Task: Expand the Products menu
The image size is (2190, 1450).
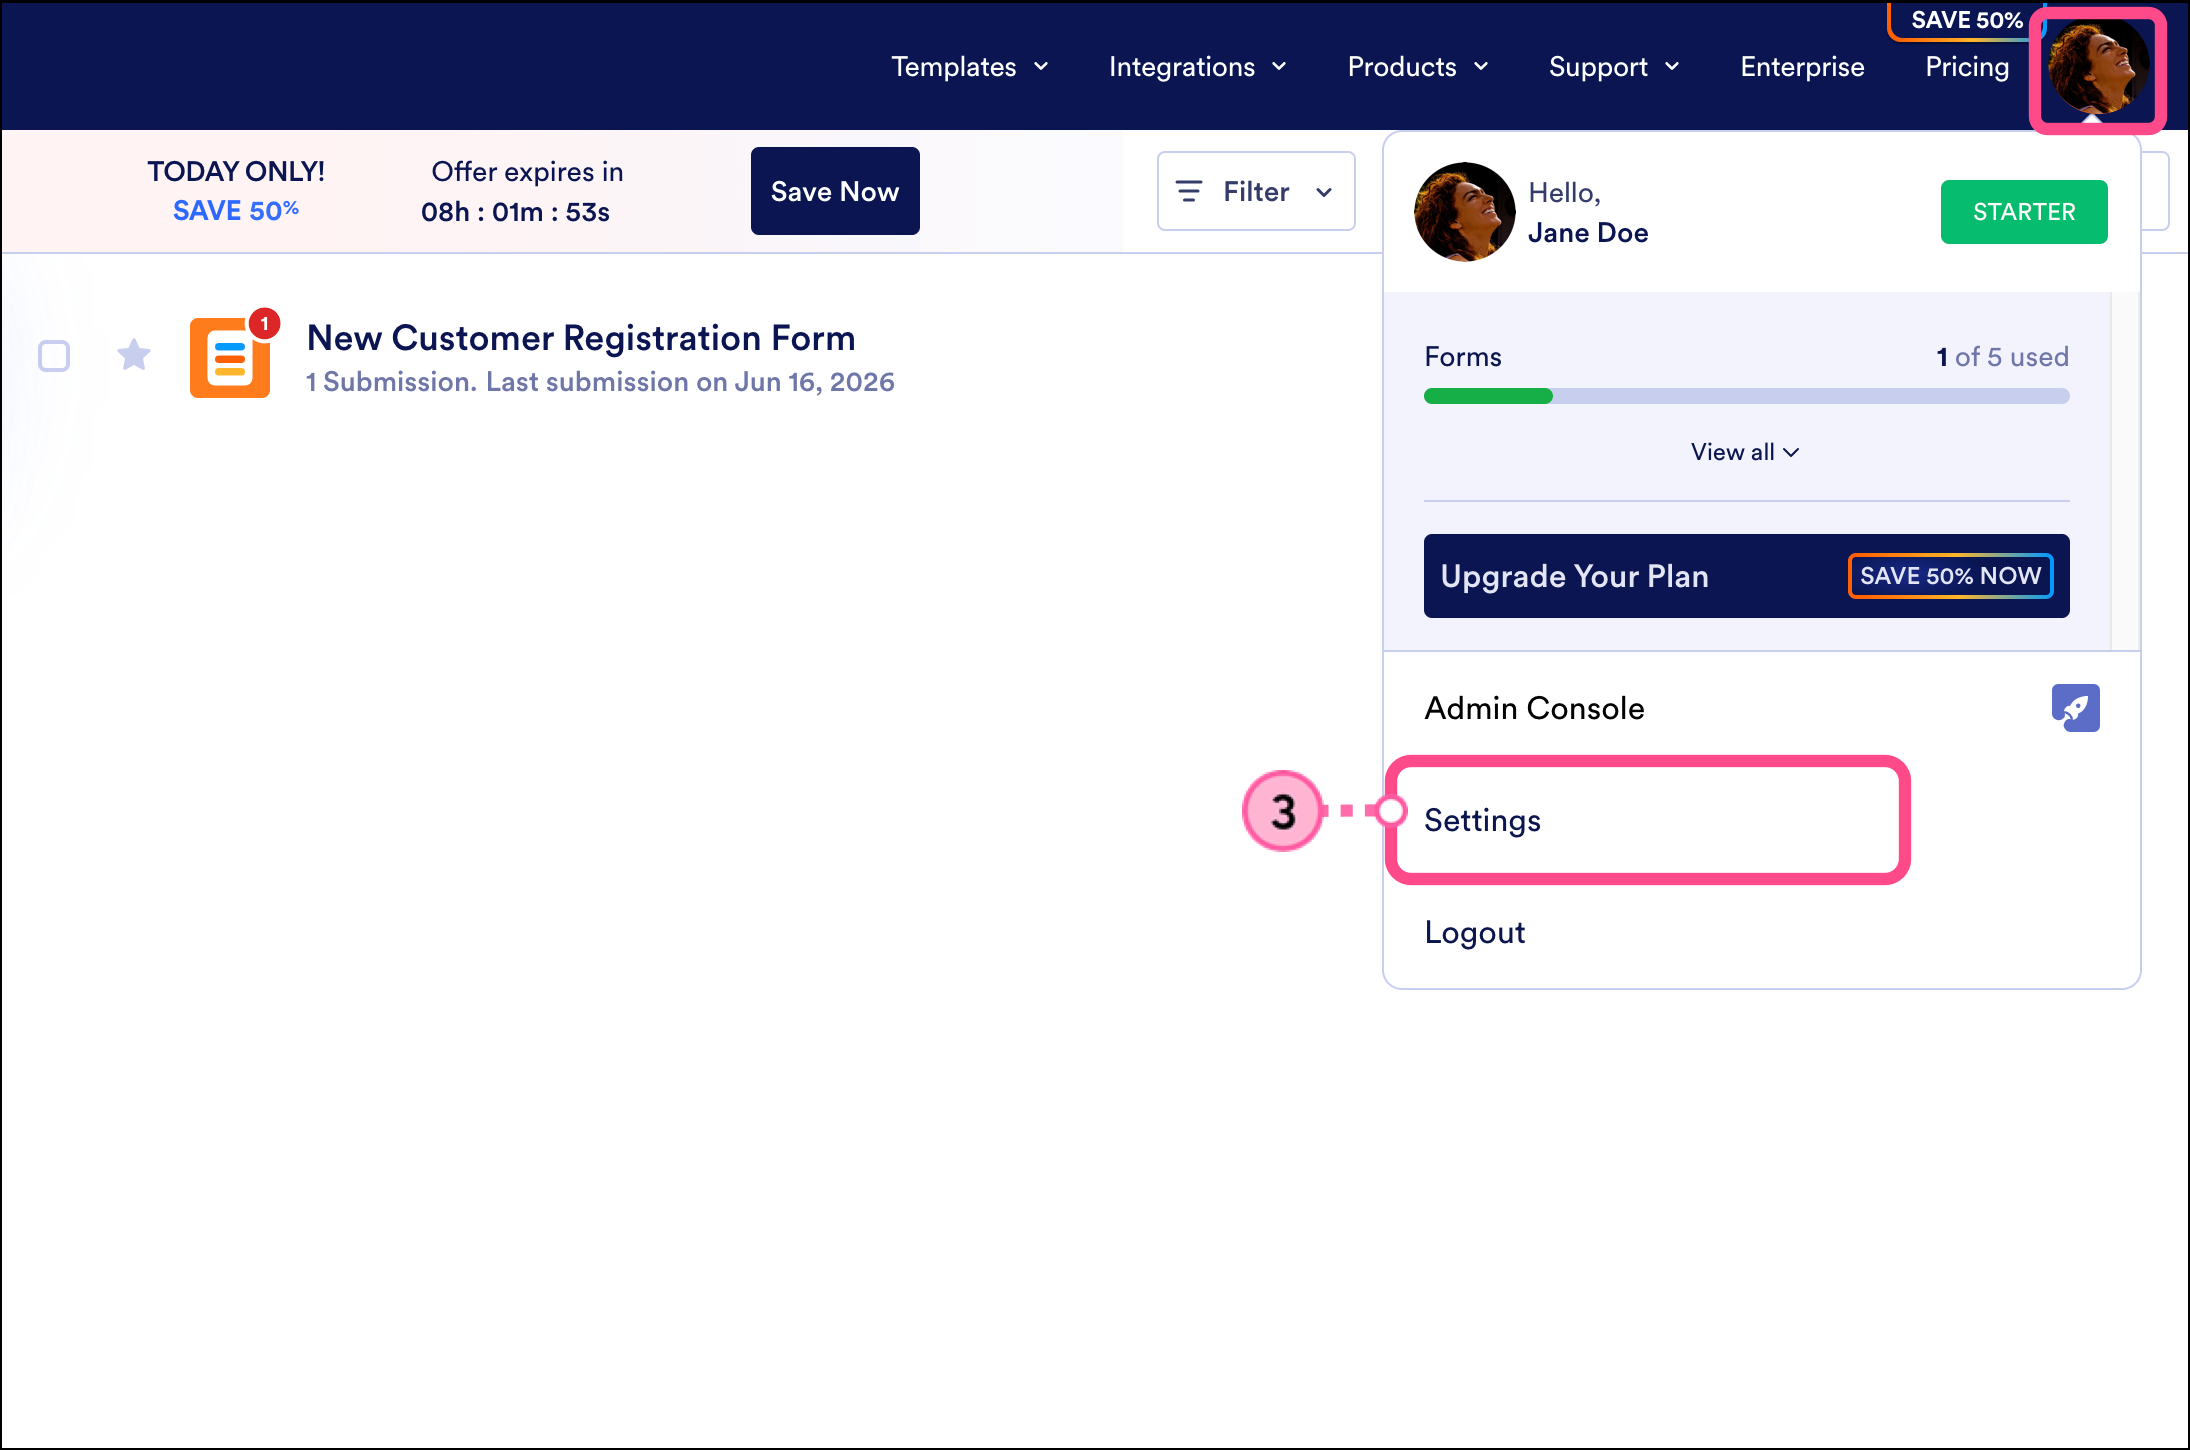Action: click(1418, 67)
